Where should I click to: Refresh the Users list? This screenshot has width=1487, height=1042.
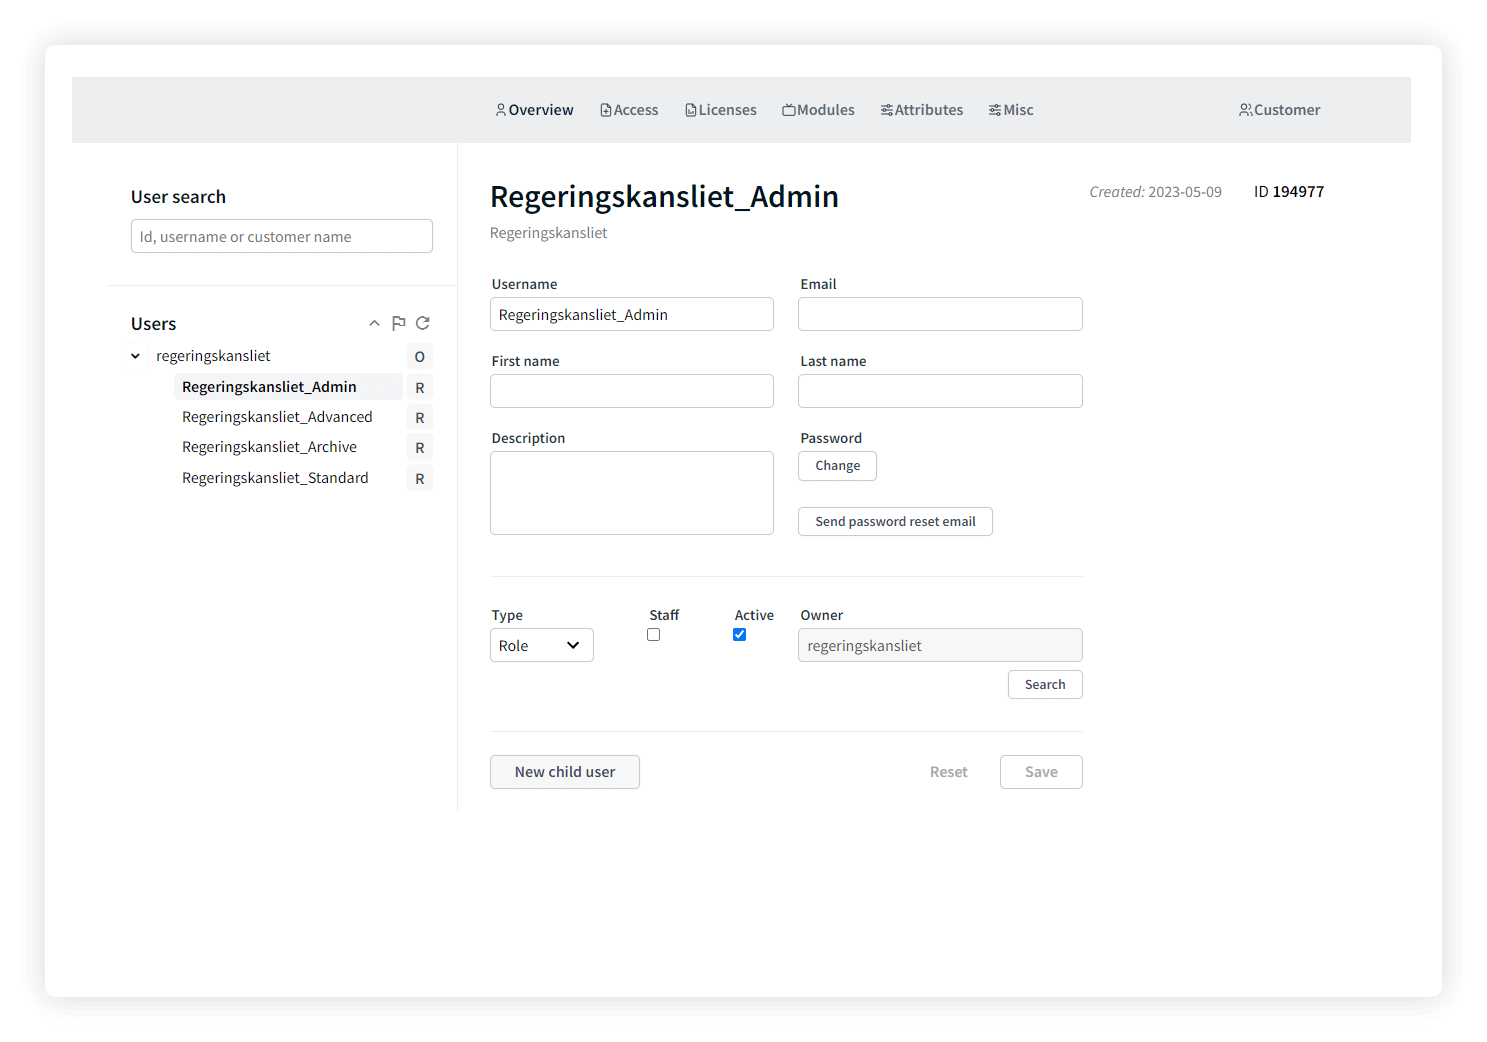click(423, 323)
